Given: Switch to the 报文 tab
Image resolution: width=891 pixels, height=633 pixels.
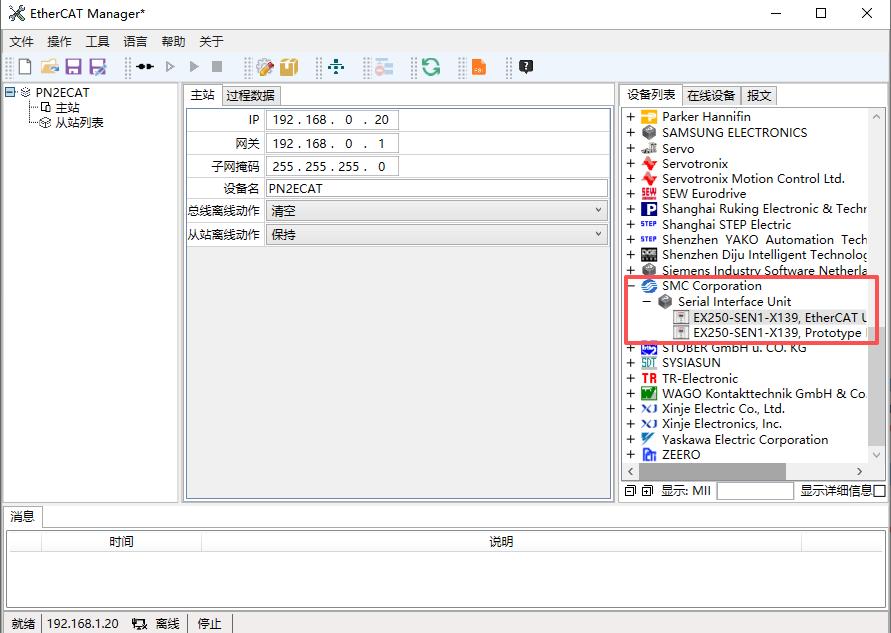Looking at the screenshot, I should point(759,95).
